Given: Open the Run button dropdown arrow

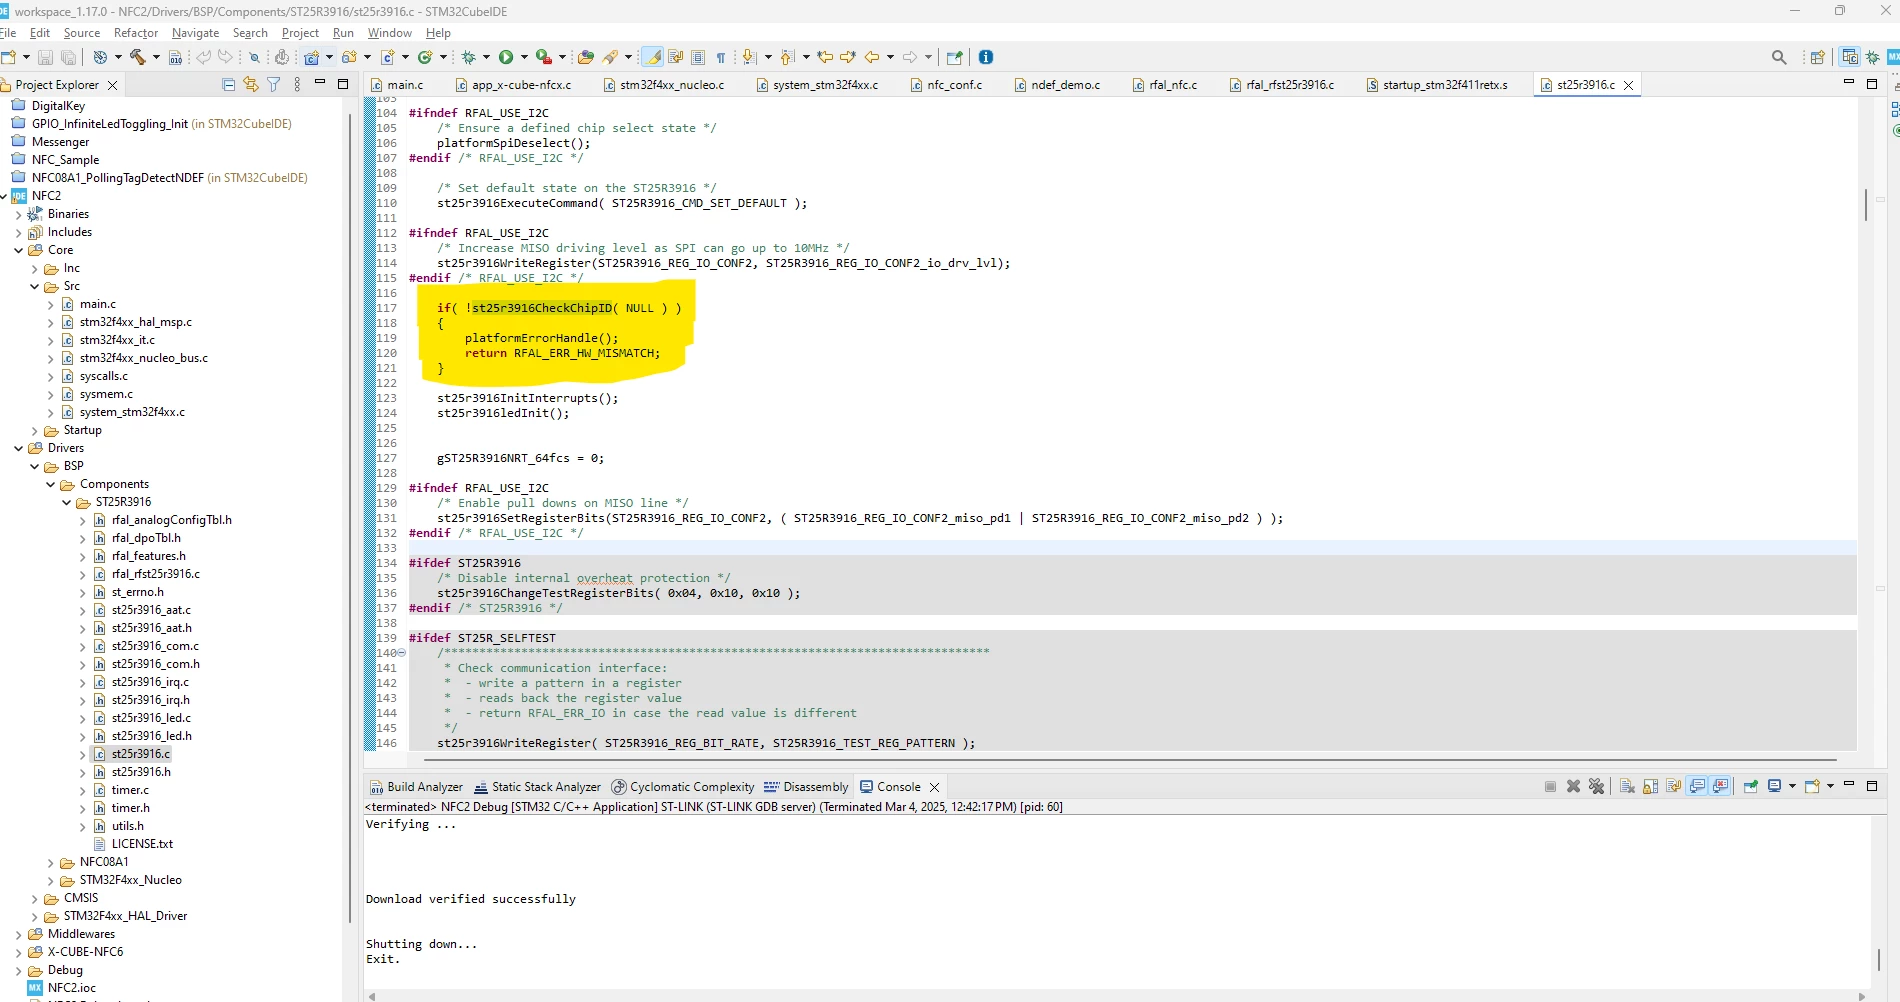Looking at the screenshot, I should click(523, 57).
